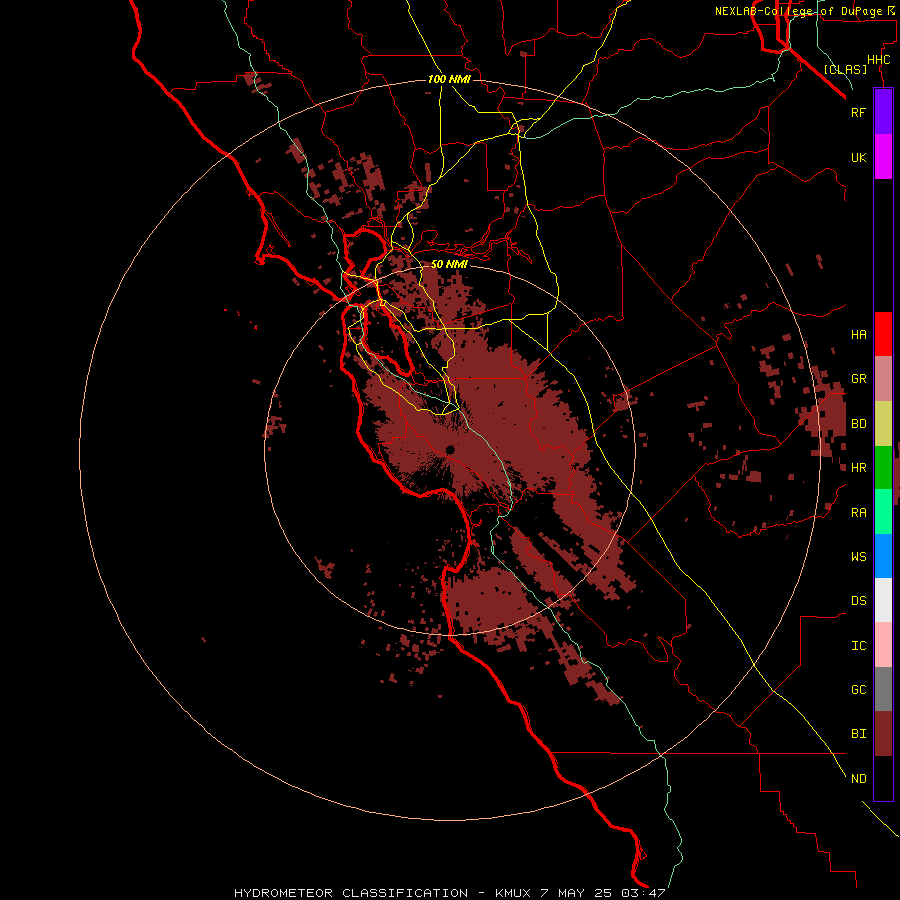Click the [CLAS] units label
Image resolution: width=900 pixels, height=900 pixels.
click(x=845, y=69)
